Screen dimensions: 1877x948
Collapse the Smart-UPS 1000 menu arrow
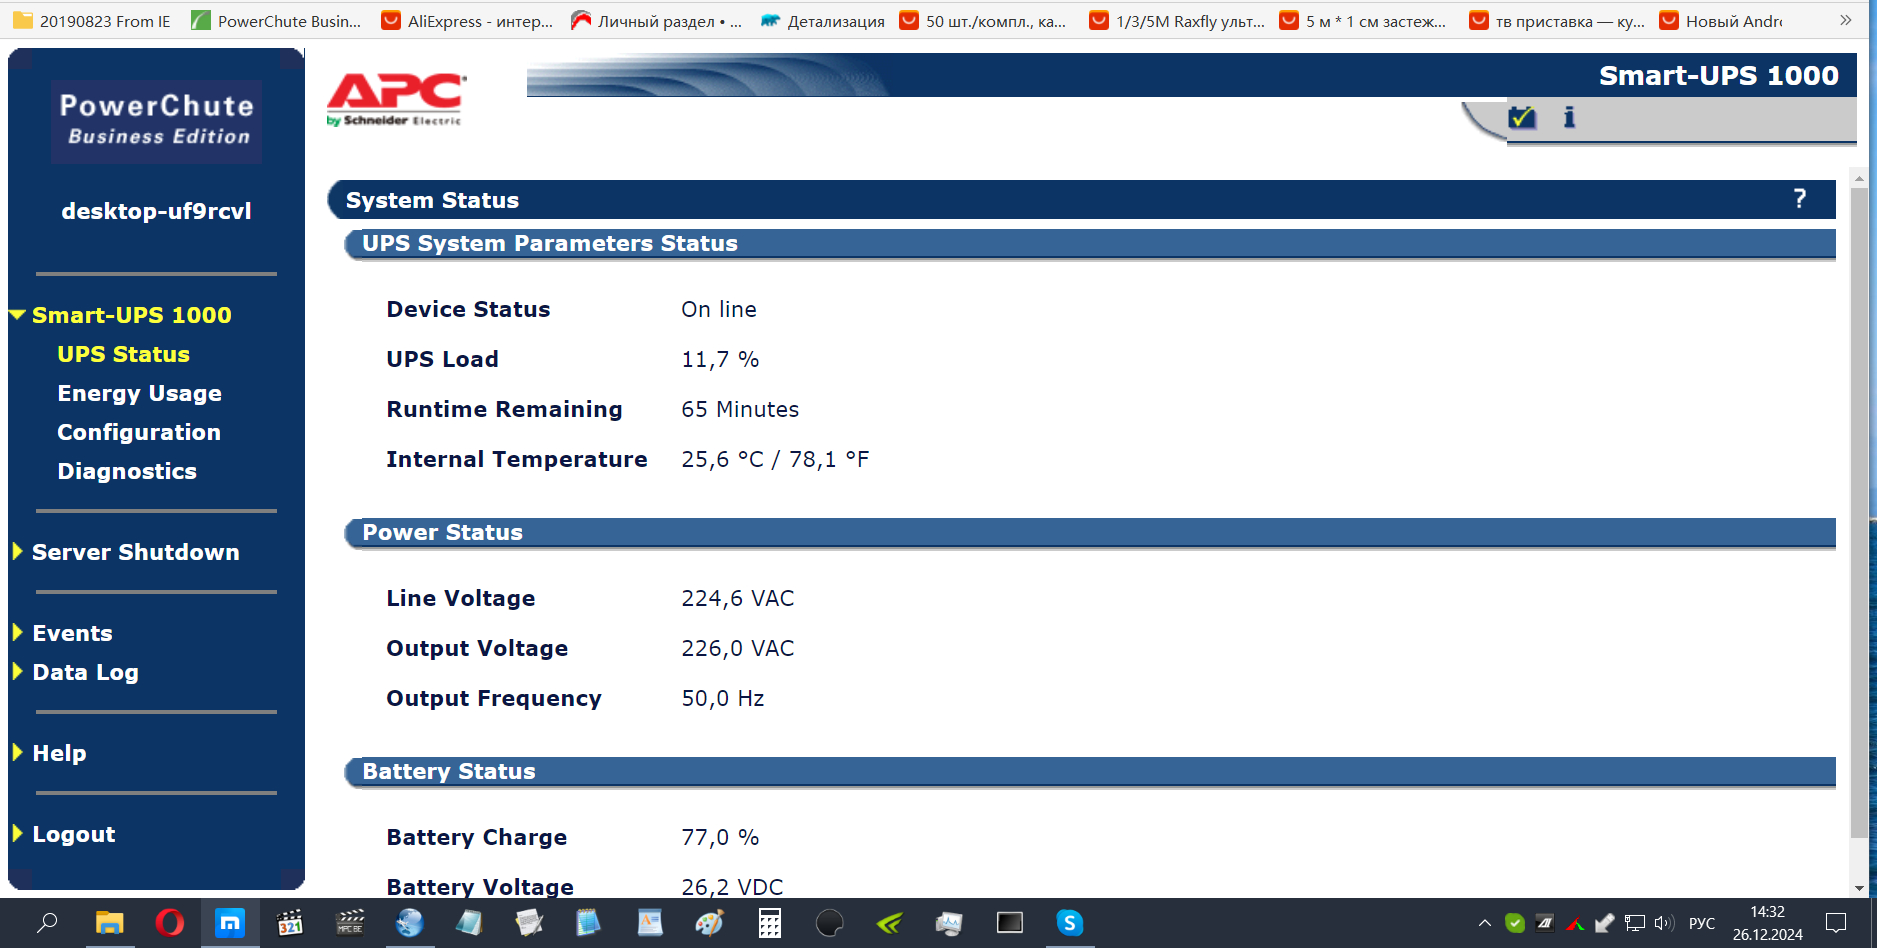click(x=17, y=315)
